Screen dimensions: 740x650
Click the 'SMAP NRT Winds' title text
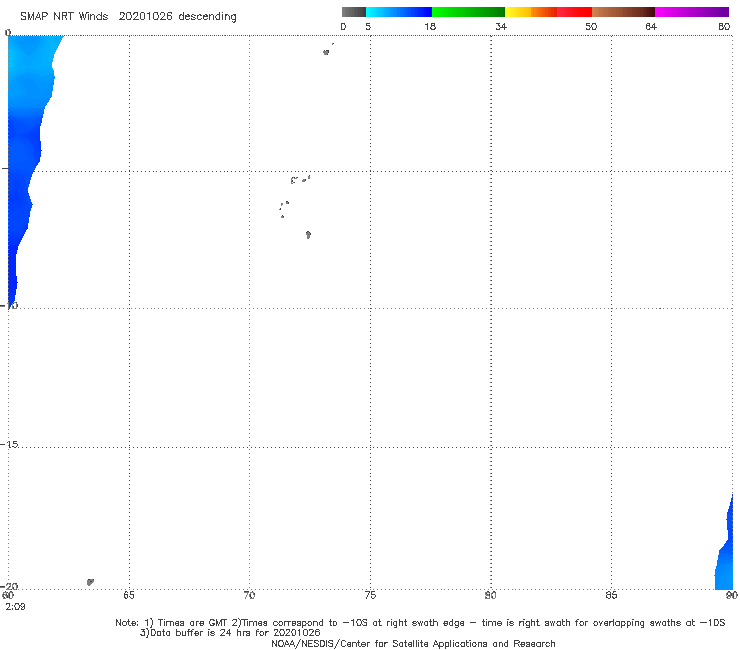[x=64, y=17]
